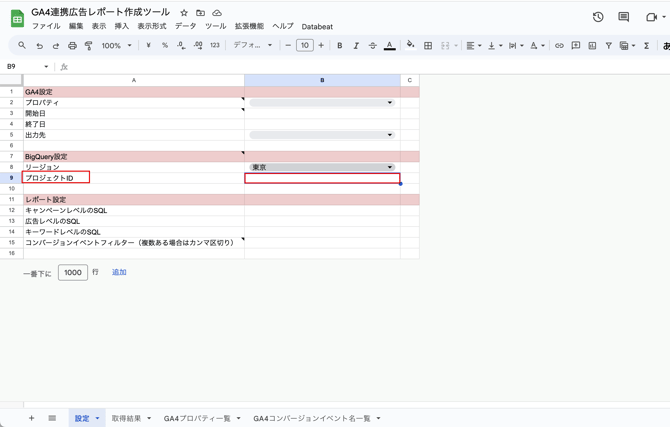Open the Databeat menu
This screenshot has width=670, height=427.
(317, 27)
